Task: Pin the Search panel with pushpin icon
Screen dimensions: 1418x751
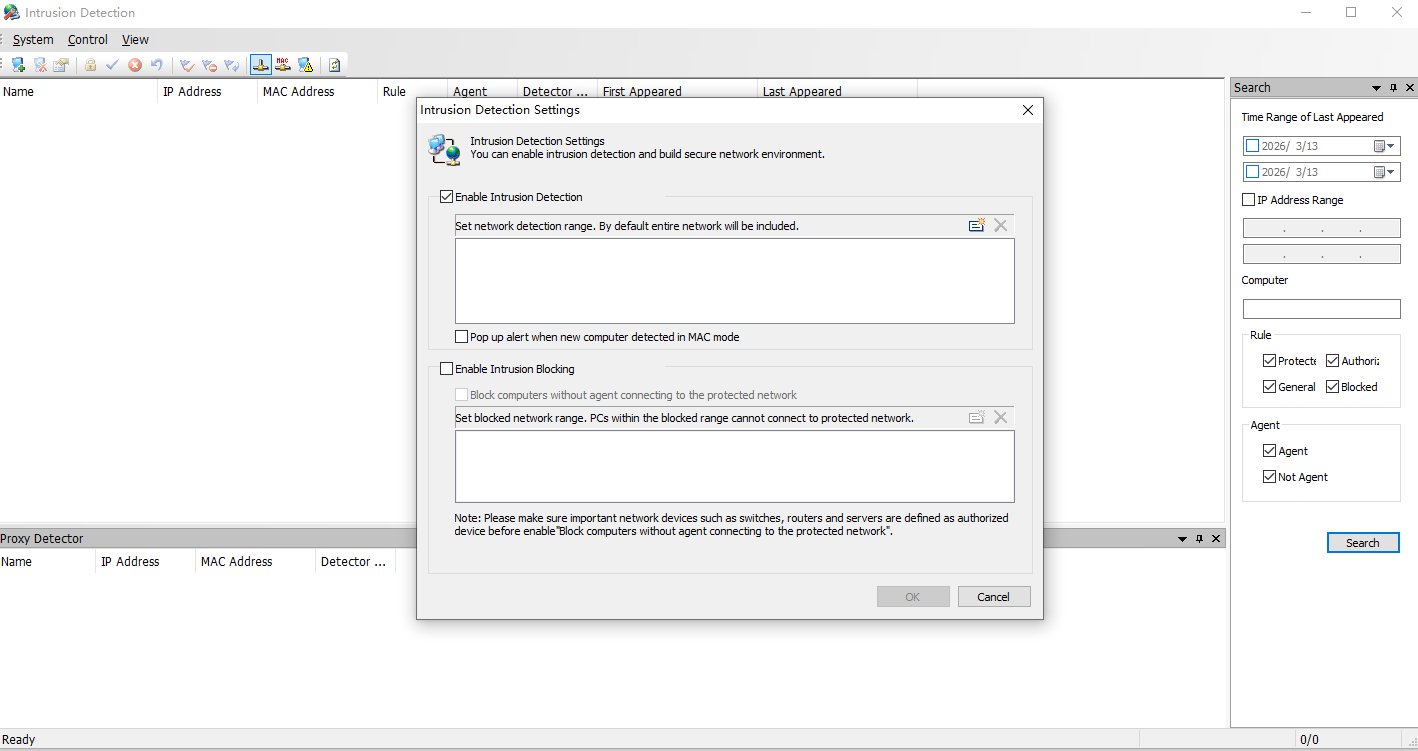Action: tap(1394, 88)
